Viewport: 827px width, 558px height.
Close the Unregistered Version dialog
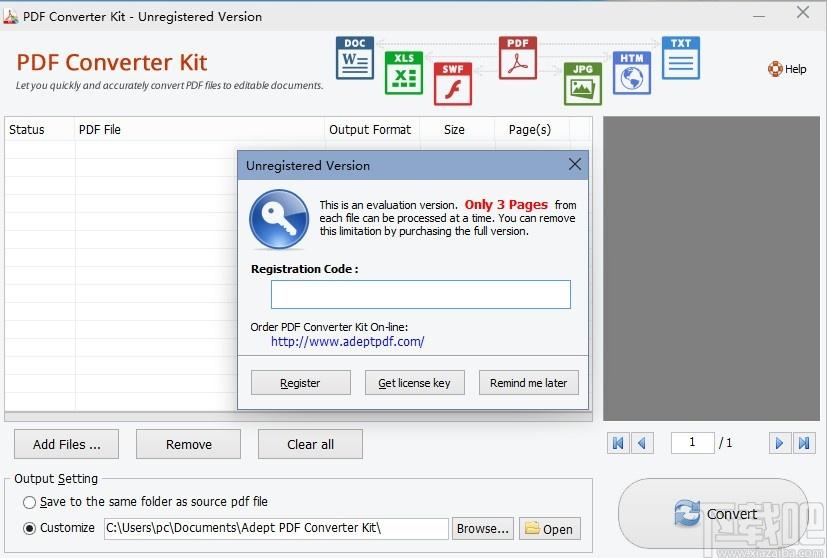point(575,164)
